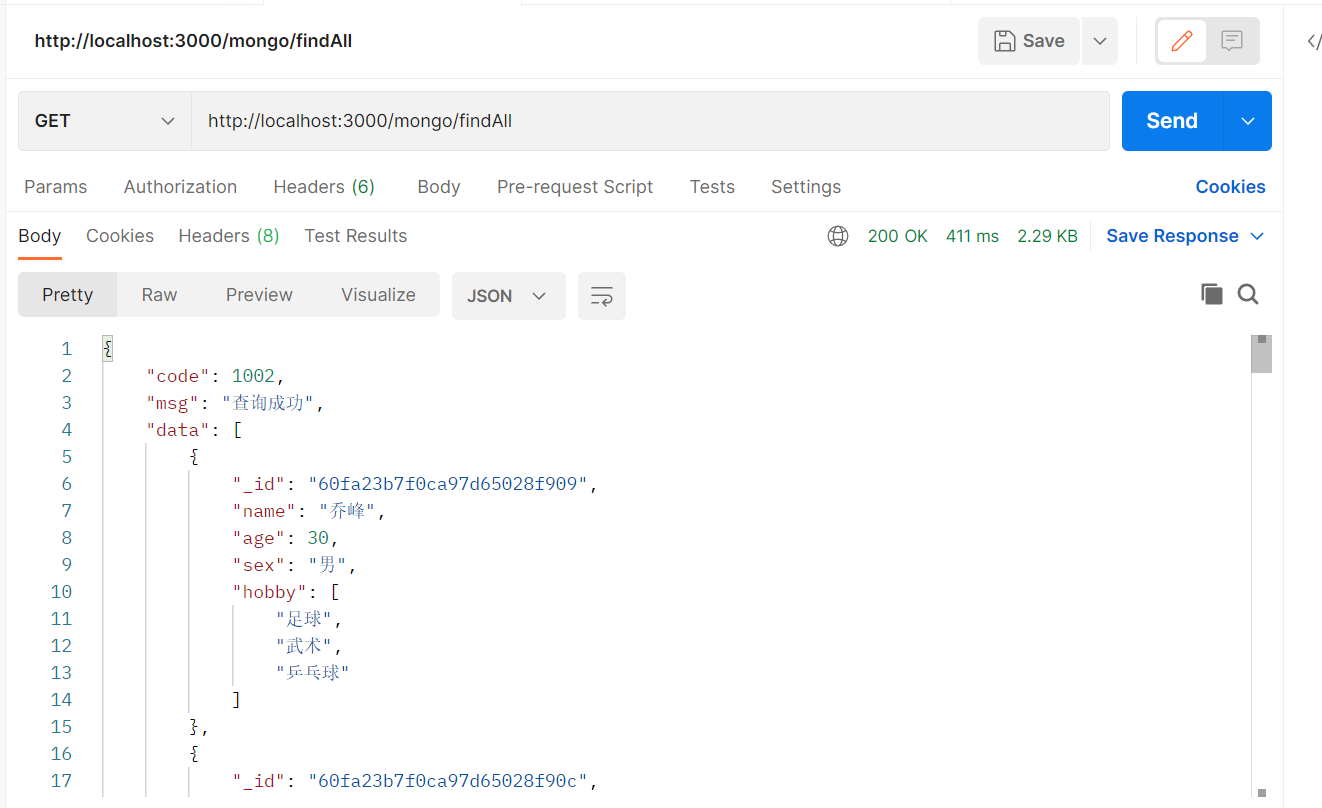
Task: Expand the JSON format dropdown
Action: pos(508,296)
